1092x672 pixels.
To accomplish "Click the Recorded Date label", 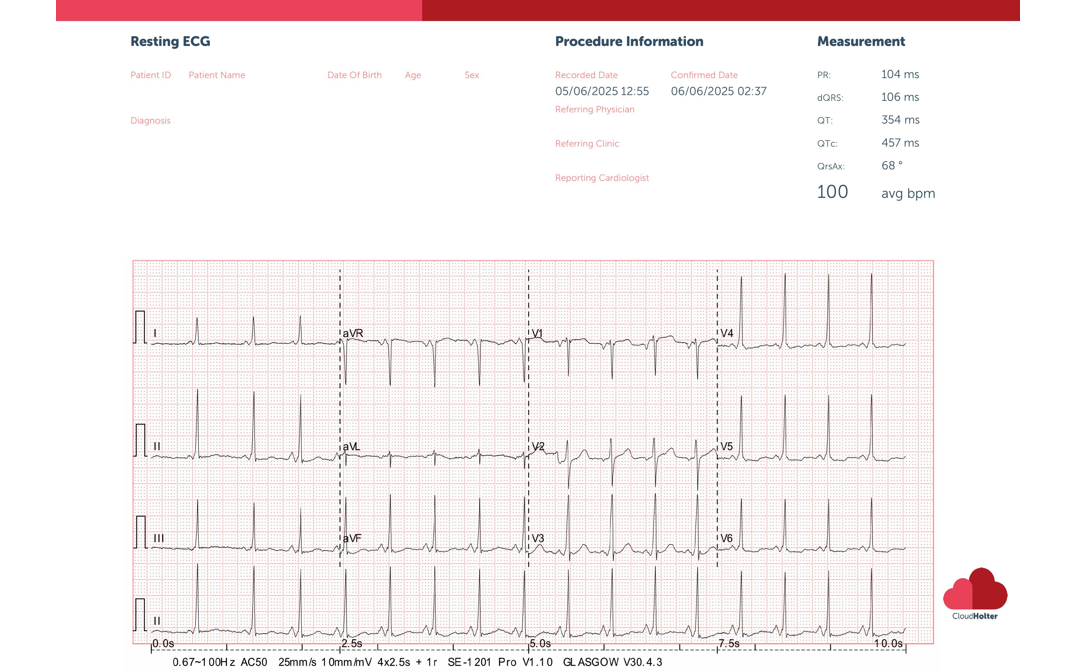I will [x=586, y=75].
